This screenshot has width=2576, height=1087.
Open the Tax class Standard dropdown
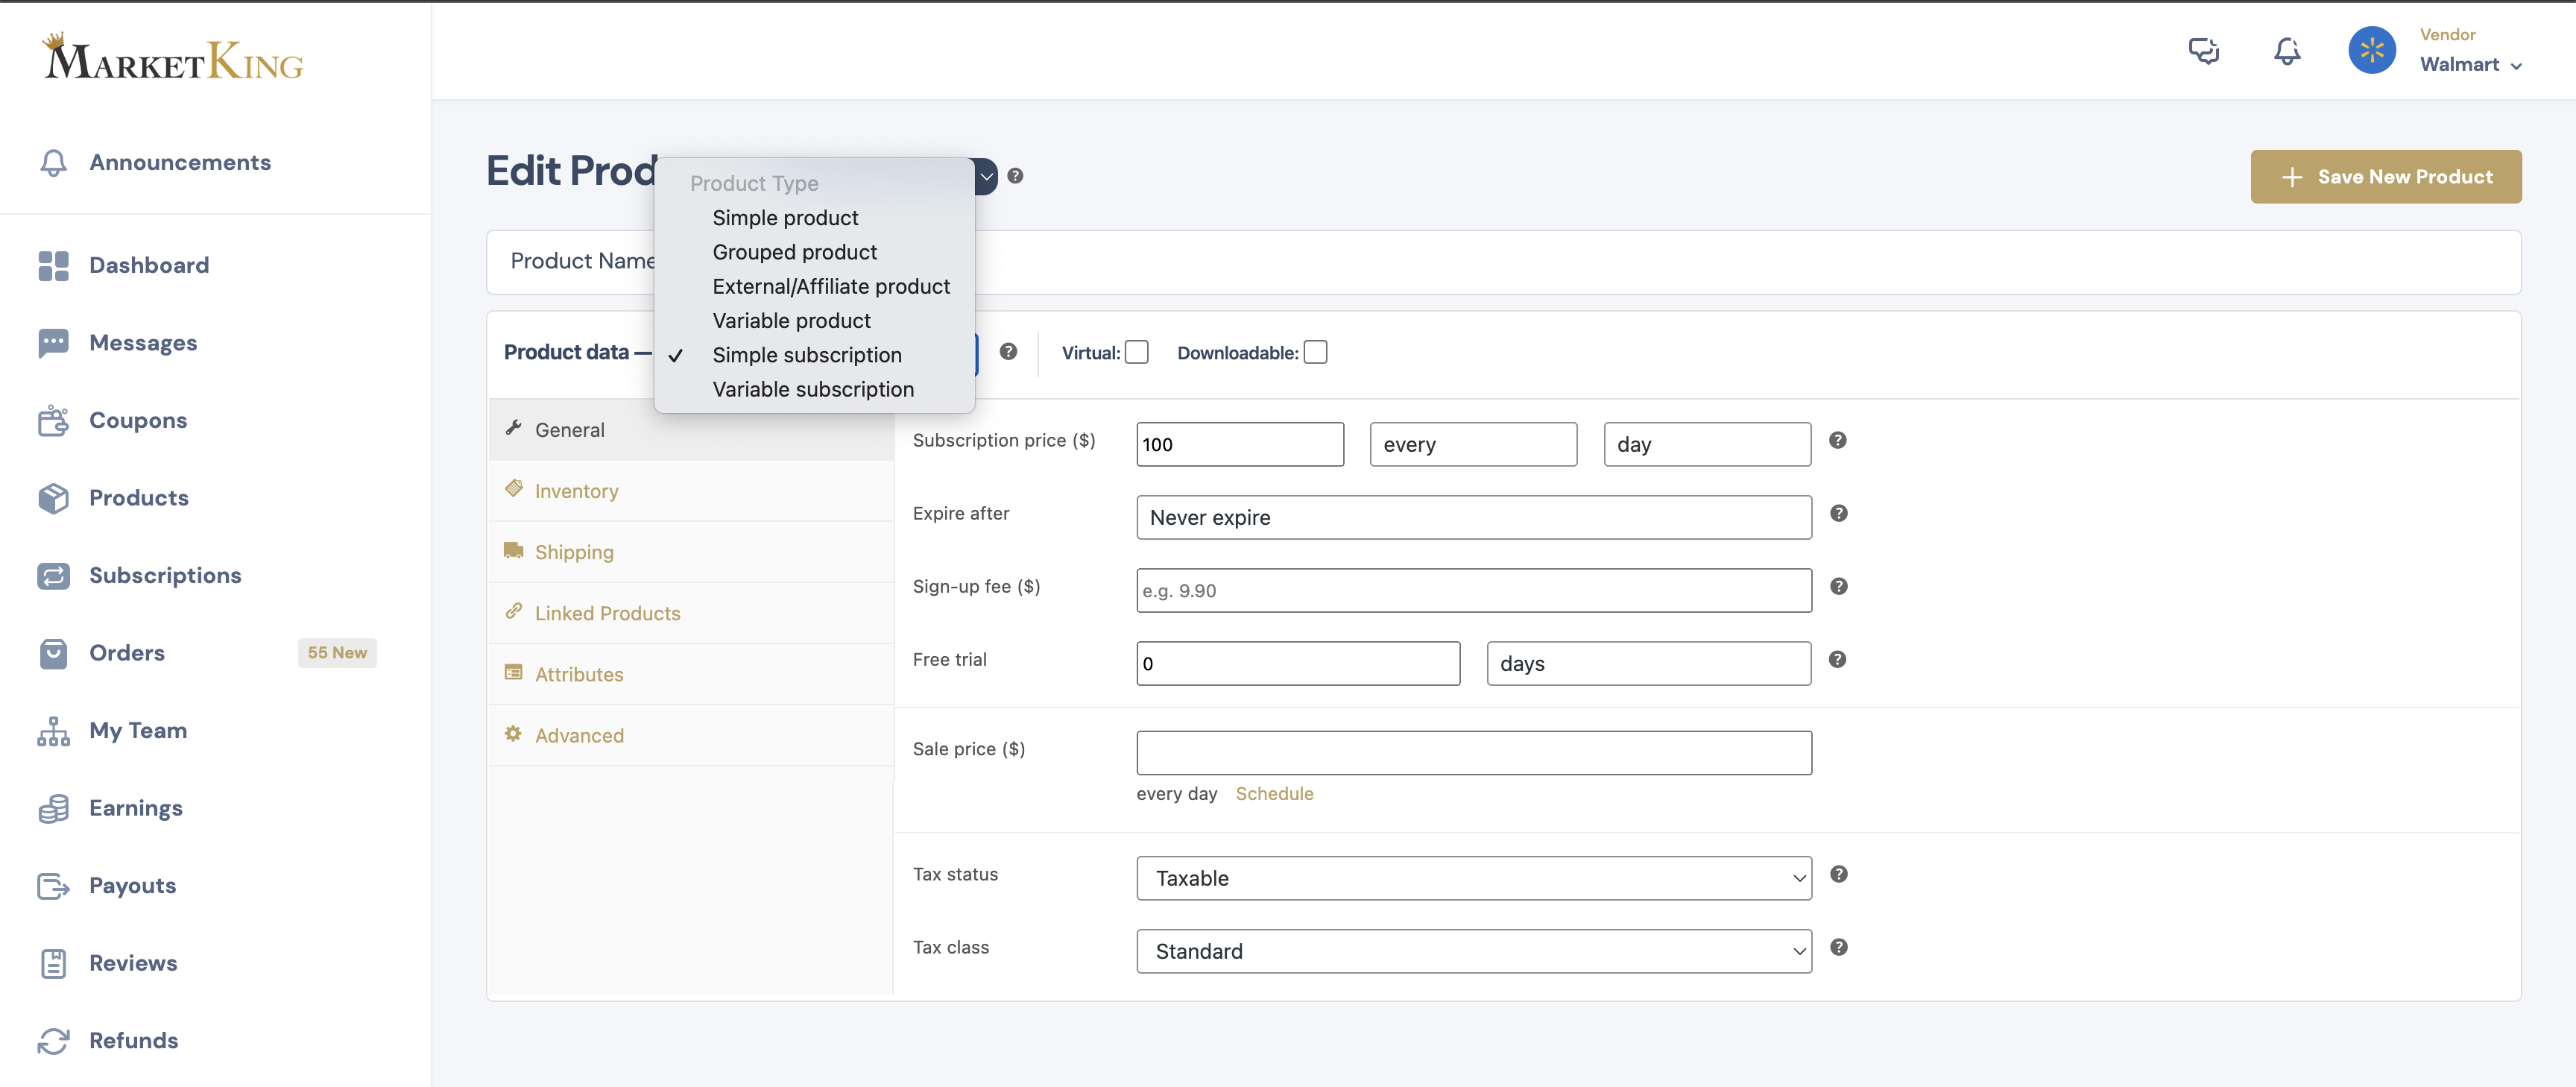pyautogui.click(x=1473, y=951)
